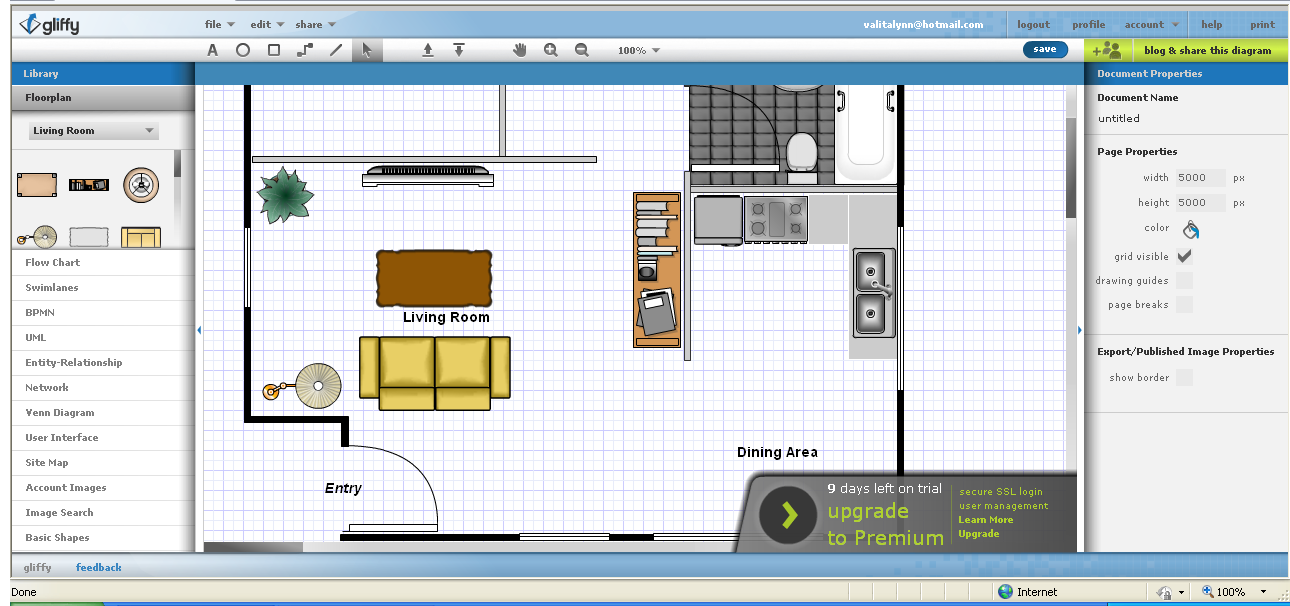This screenshot has width=1290, height=606.
Task: Toggle the grid visible checkbox
Action: [x=1184, y=256]
